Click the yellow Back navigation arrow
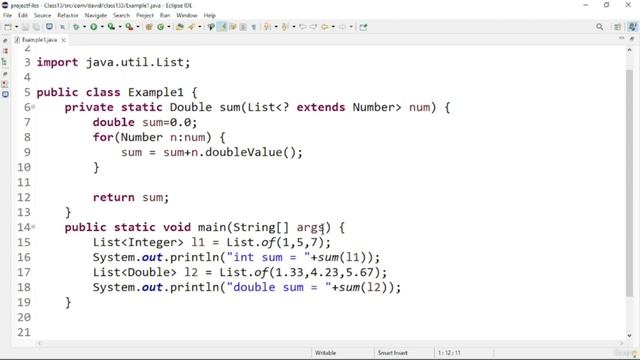Viewport: 640px width, 360px height. pyautogui.click(x=325, y=27)
